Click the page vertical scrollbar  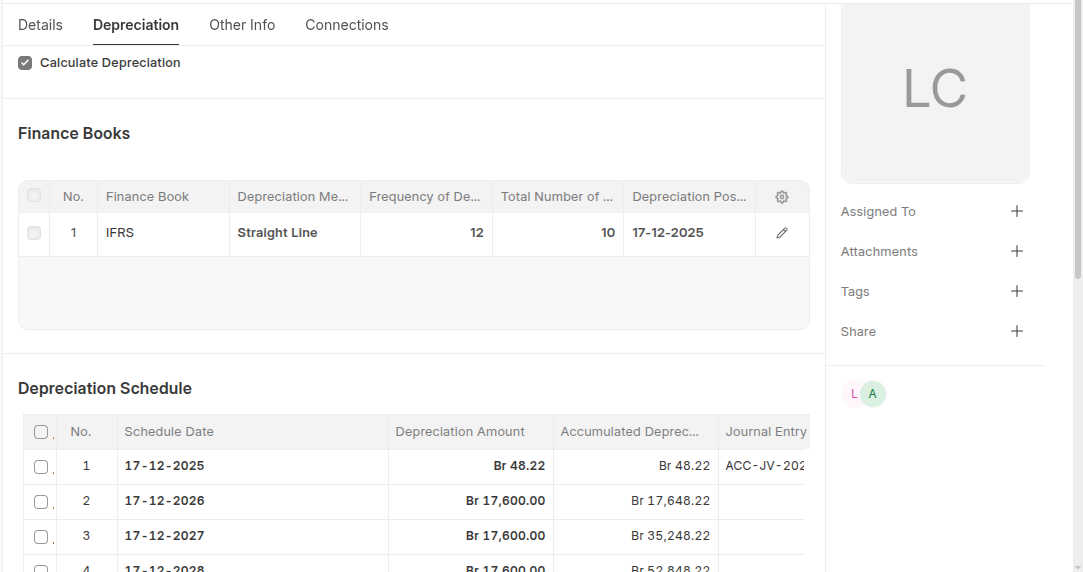(x=1077, y=150)
